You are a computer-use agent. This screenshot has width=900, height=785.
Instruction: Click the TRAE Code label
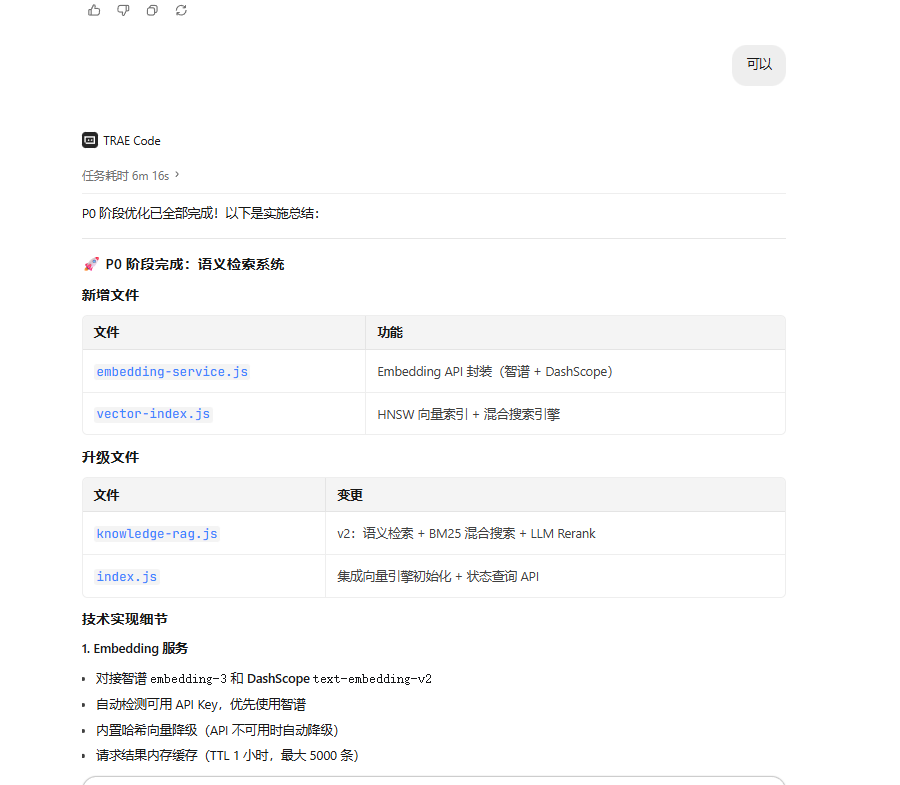(x=132, y=141)
